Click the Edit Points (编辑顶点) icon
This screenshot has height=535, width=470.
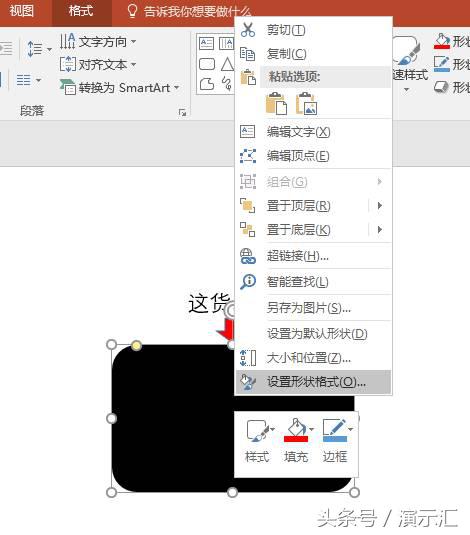click(248, 156)
